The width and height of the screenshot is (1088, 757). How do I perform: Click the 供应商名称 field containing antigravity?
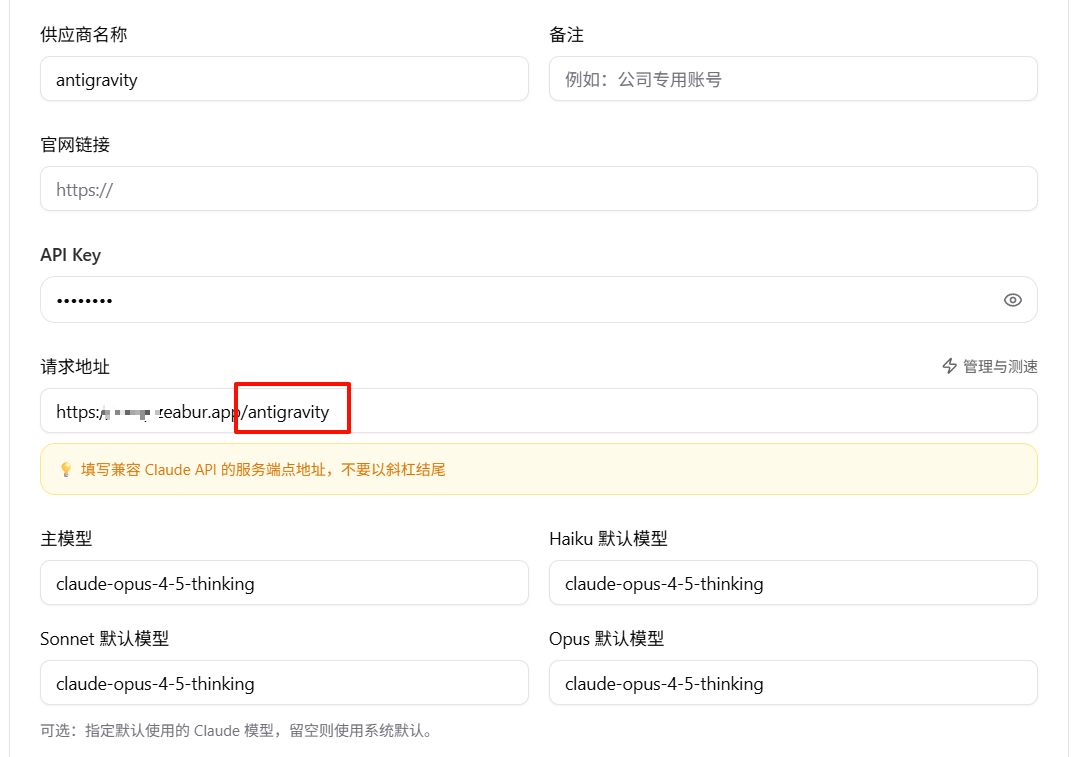pos(284,79)
